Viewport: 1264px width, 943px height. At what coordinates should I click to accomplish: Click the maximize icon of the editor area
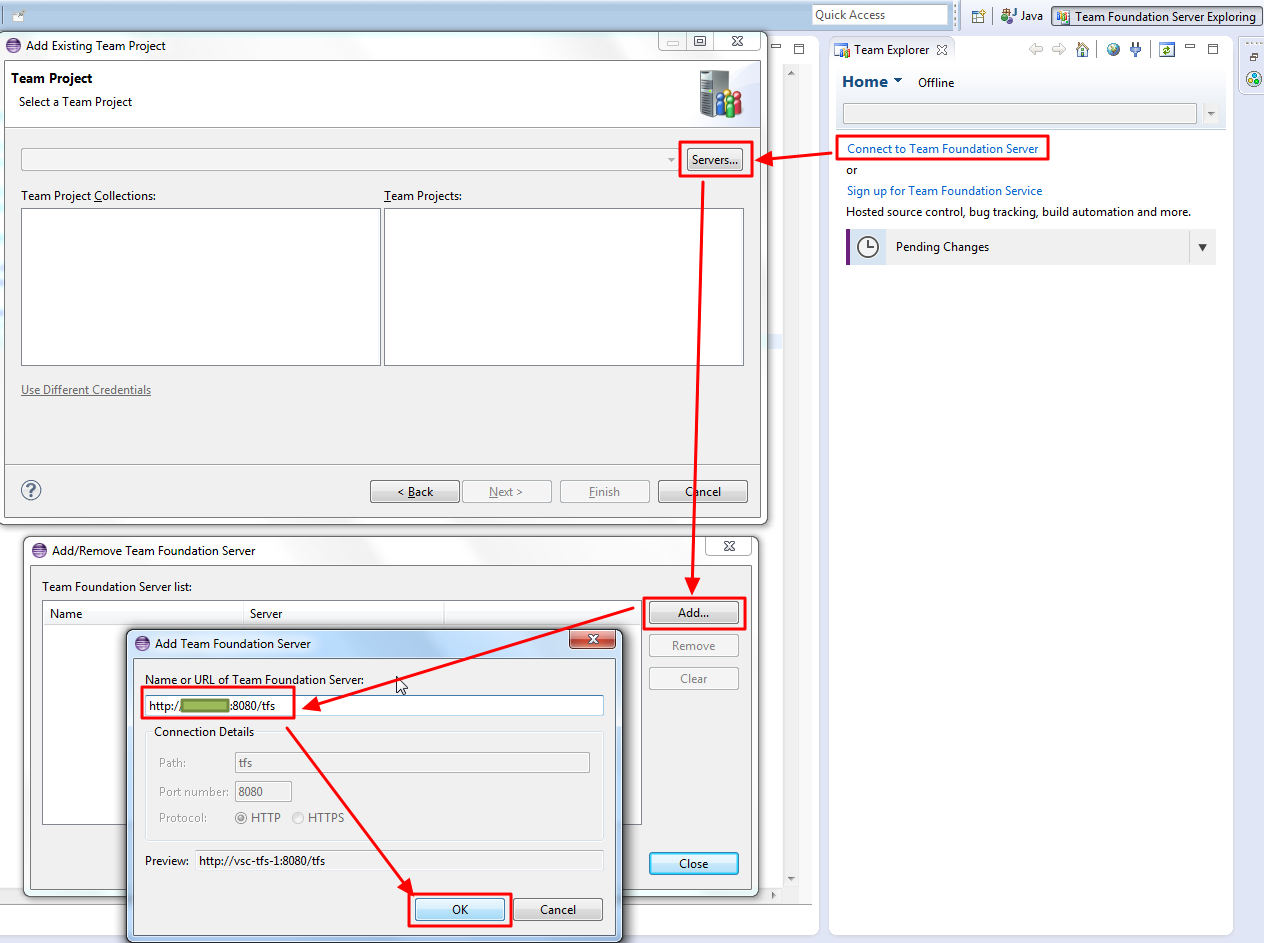pyautogui.click(x=799, y=49)
